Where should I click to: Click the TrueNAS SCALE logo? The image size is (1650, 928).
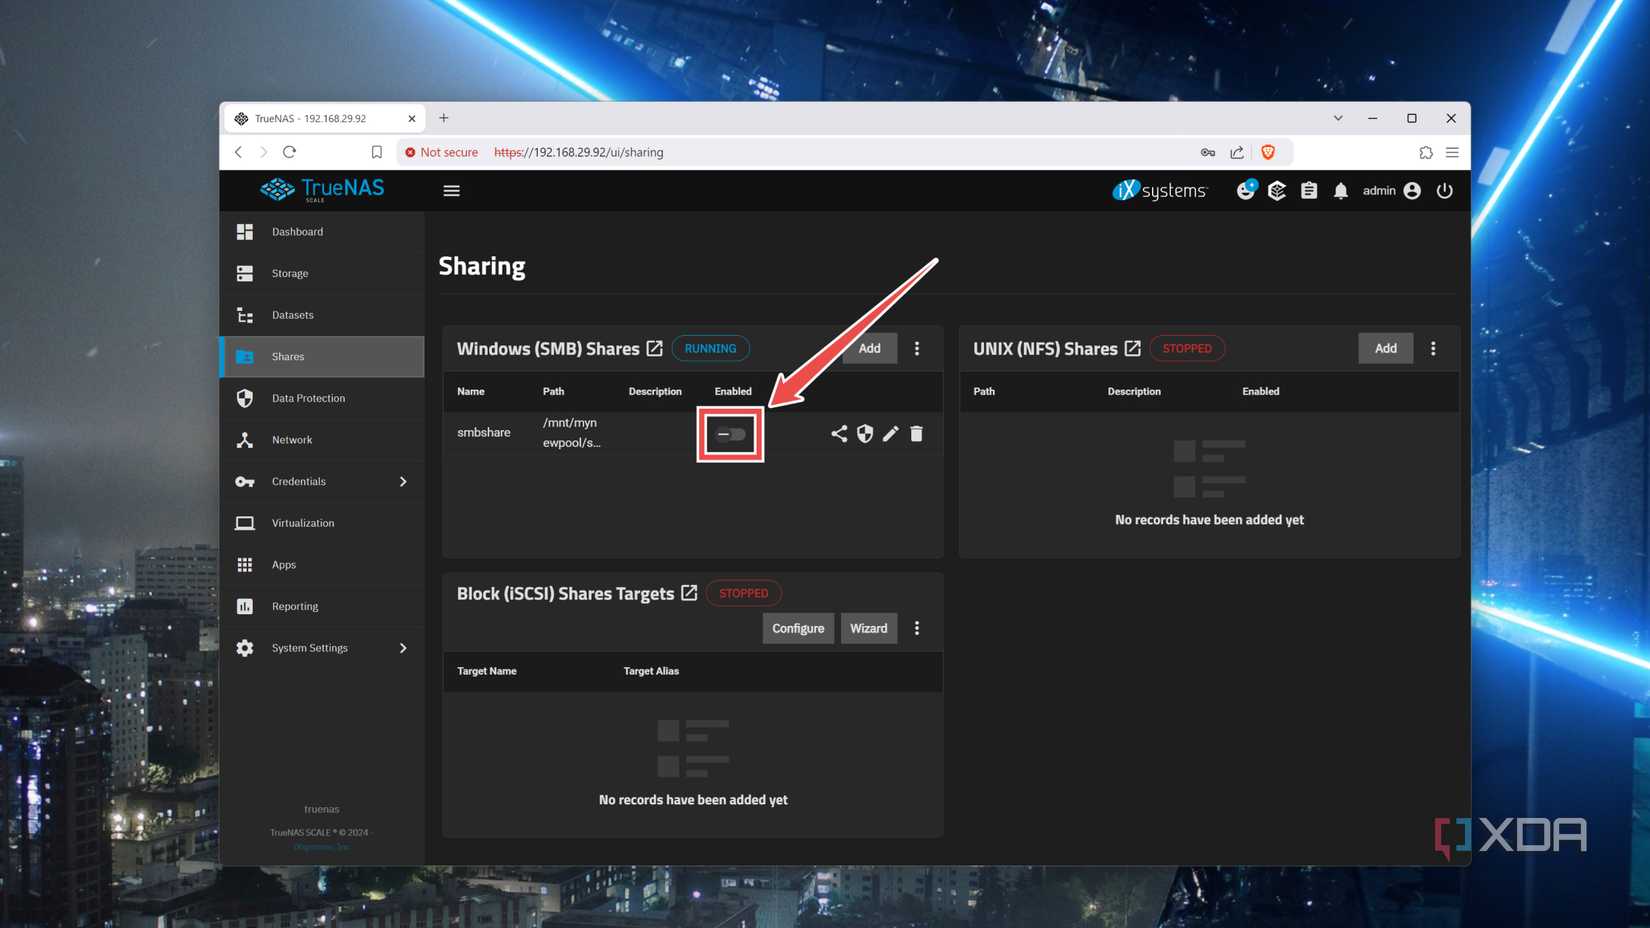(x=322, y=190)
